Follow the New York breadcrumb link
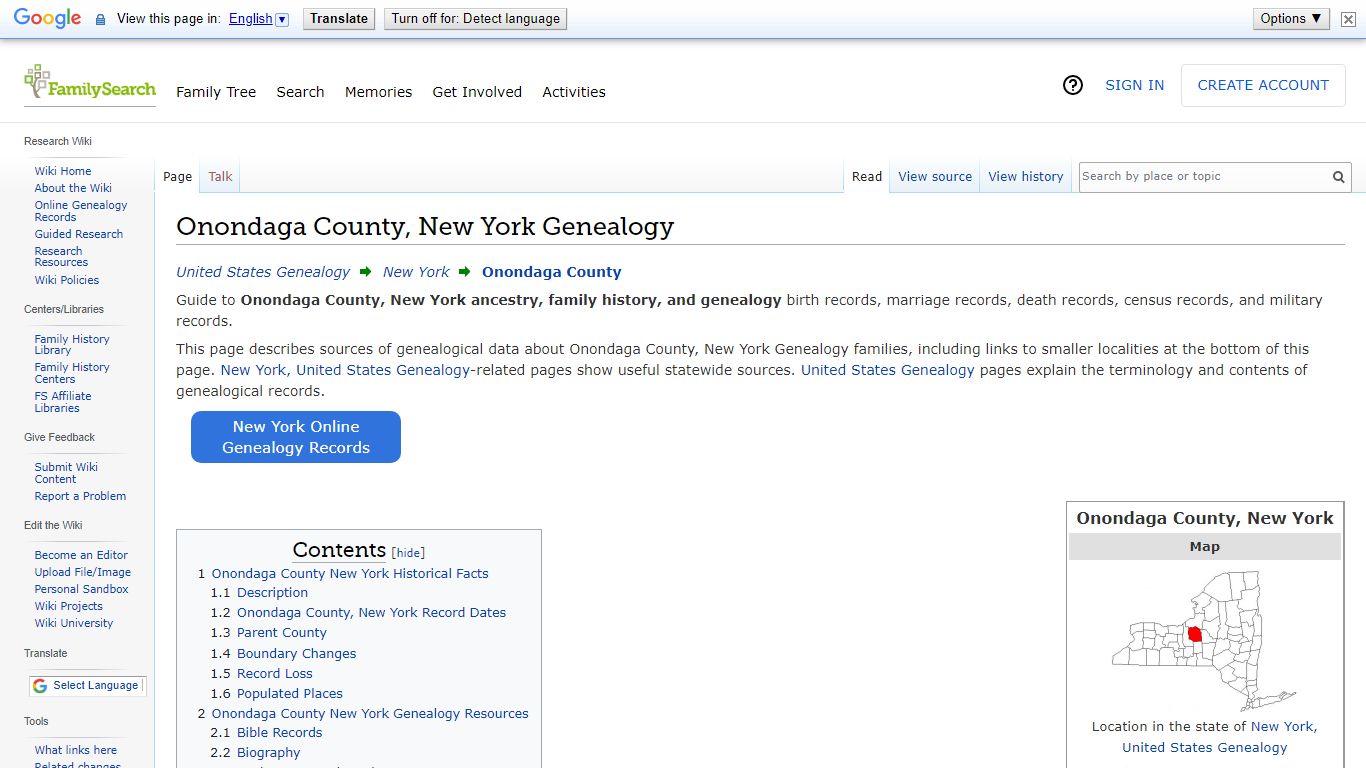 pos(416,272)
